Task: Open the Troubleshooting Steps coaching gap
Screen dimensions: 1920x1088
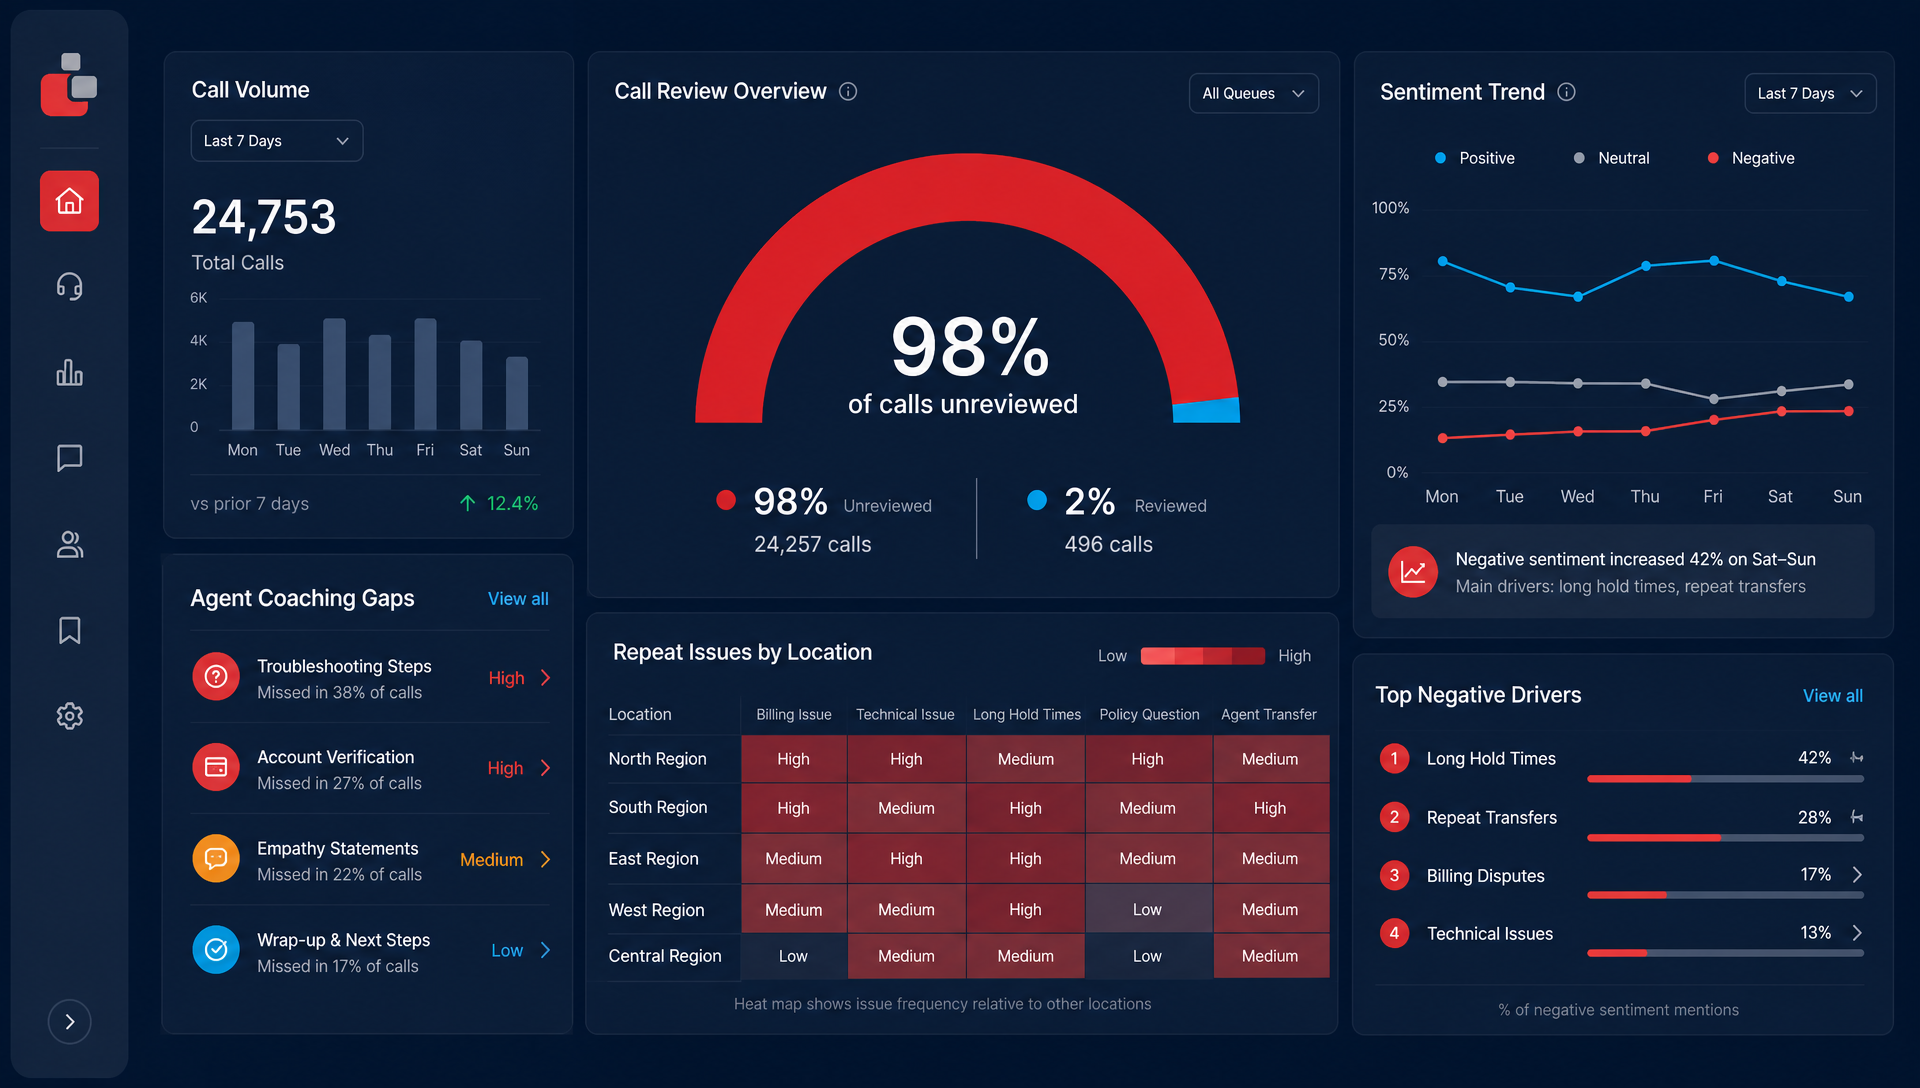Action: point(370,678)
